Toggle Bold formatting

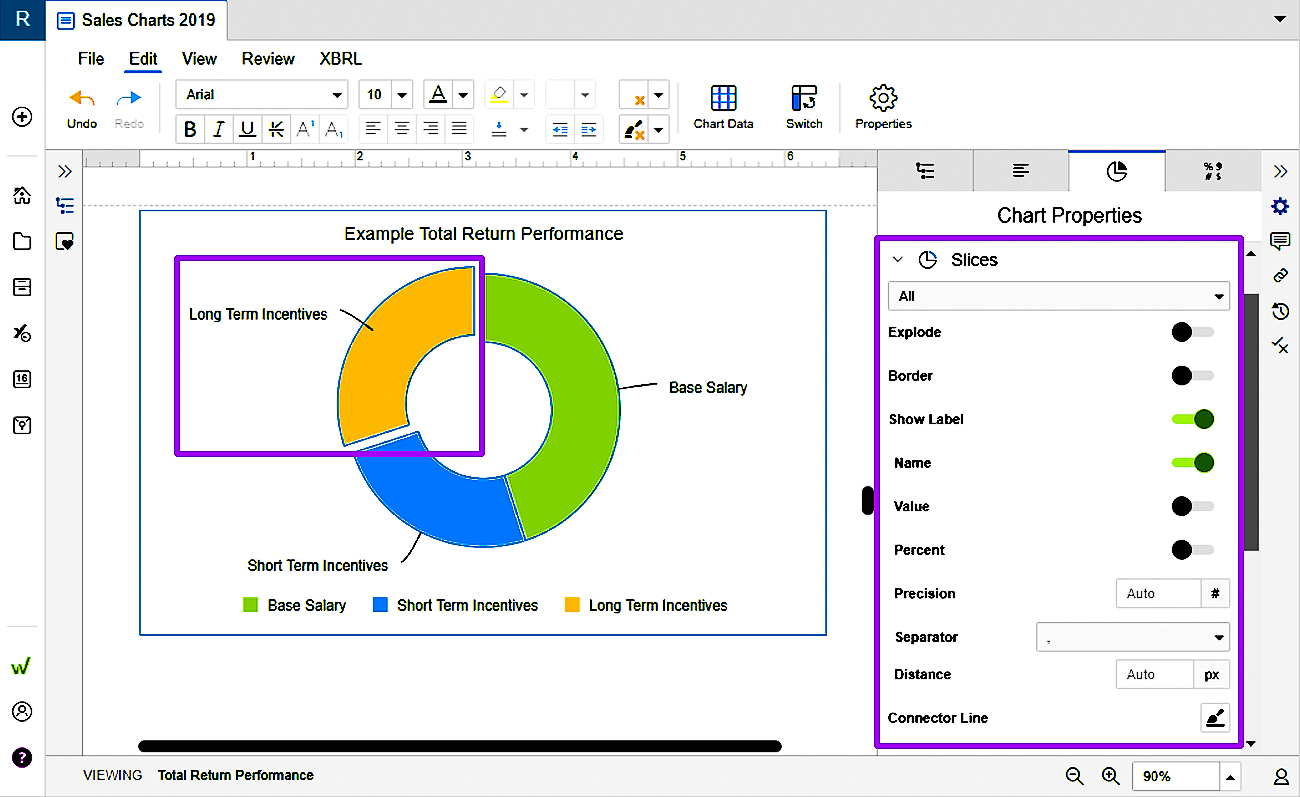pos(190,129)
